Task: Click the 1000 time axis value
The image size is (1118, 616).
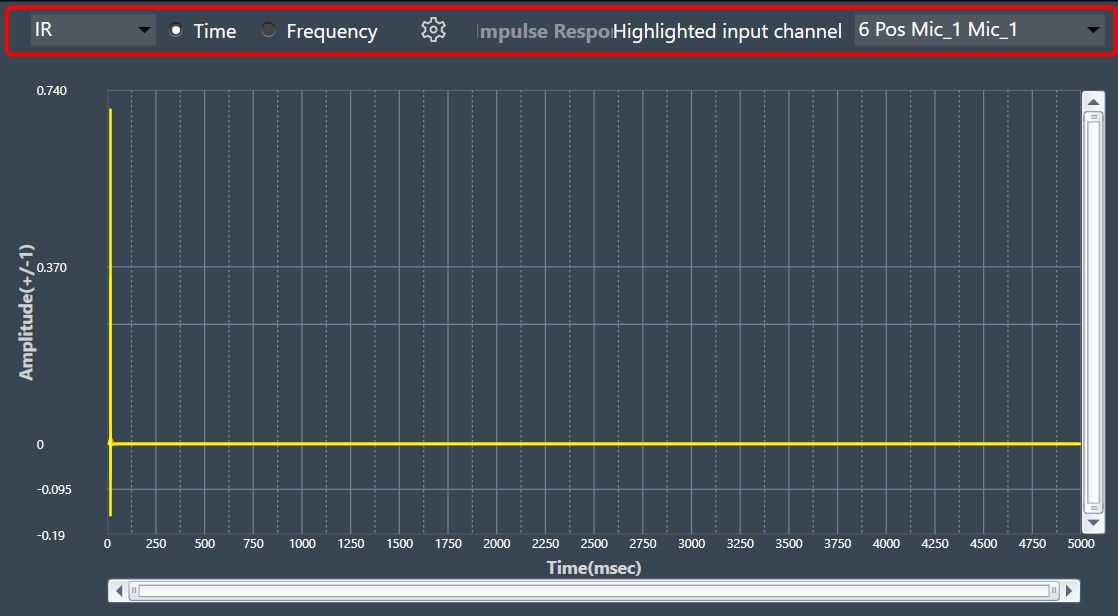Action: point(302,543)
